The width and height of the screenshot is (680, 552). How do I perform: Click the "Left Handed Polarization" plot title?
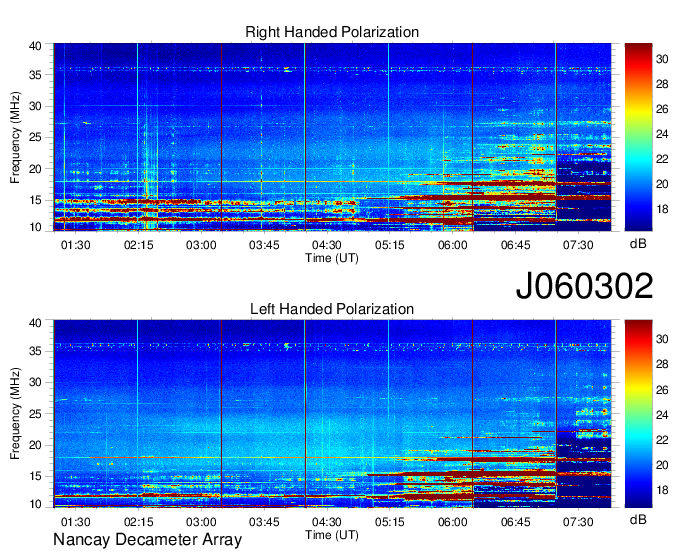(x=332, y=309)
